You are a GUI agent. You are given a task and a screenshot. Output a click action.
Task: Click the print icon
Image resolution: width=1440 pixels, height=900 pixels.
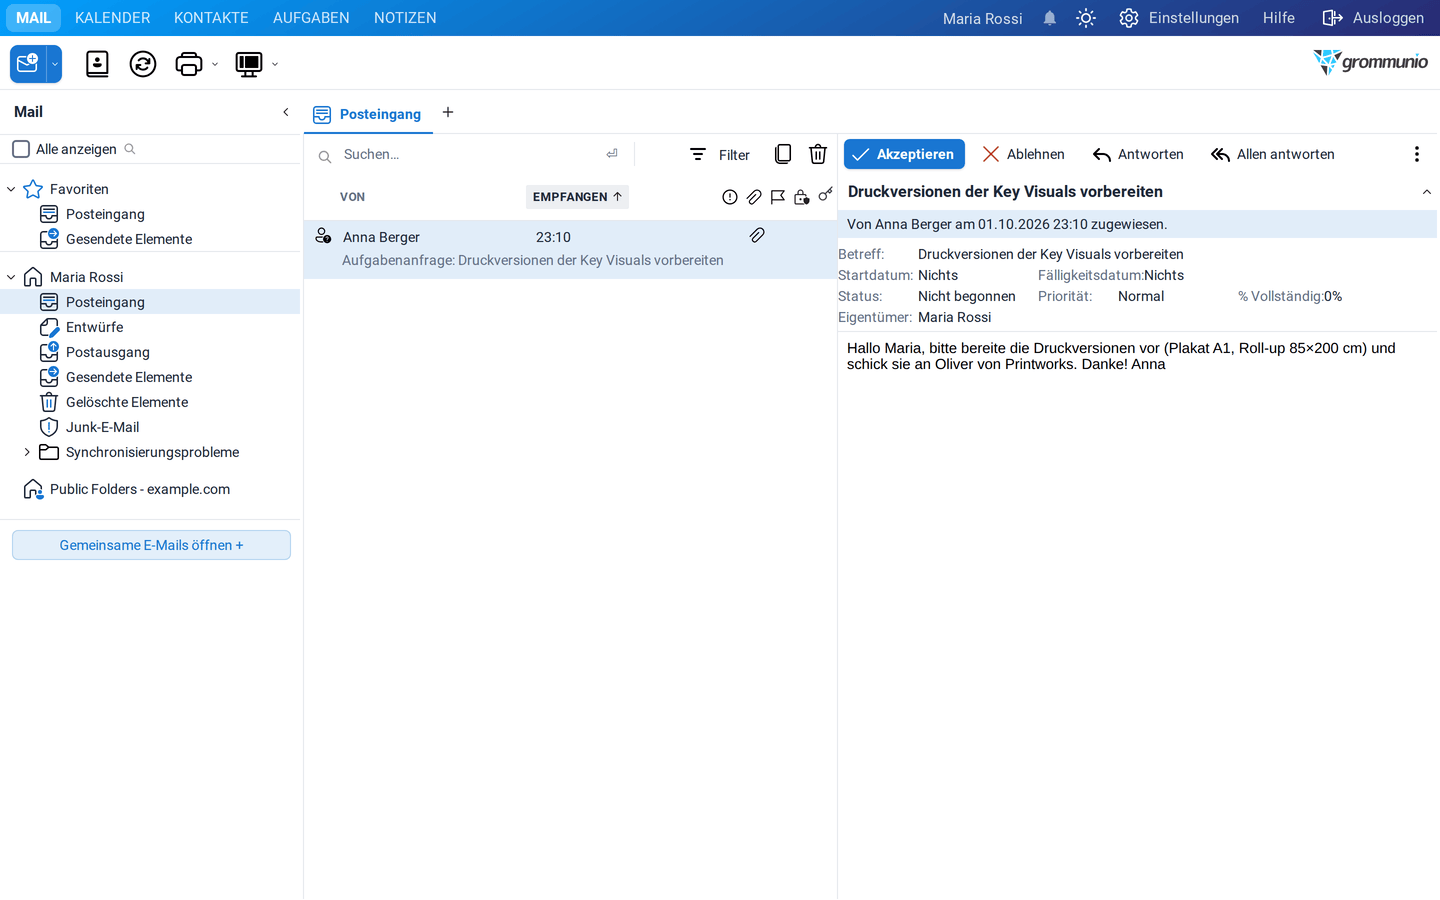tap(188, 64)
